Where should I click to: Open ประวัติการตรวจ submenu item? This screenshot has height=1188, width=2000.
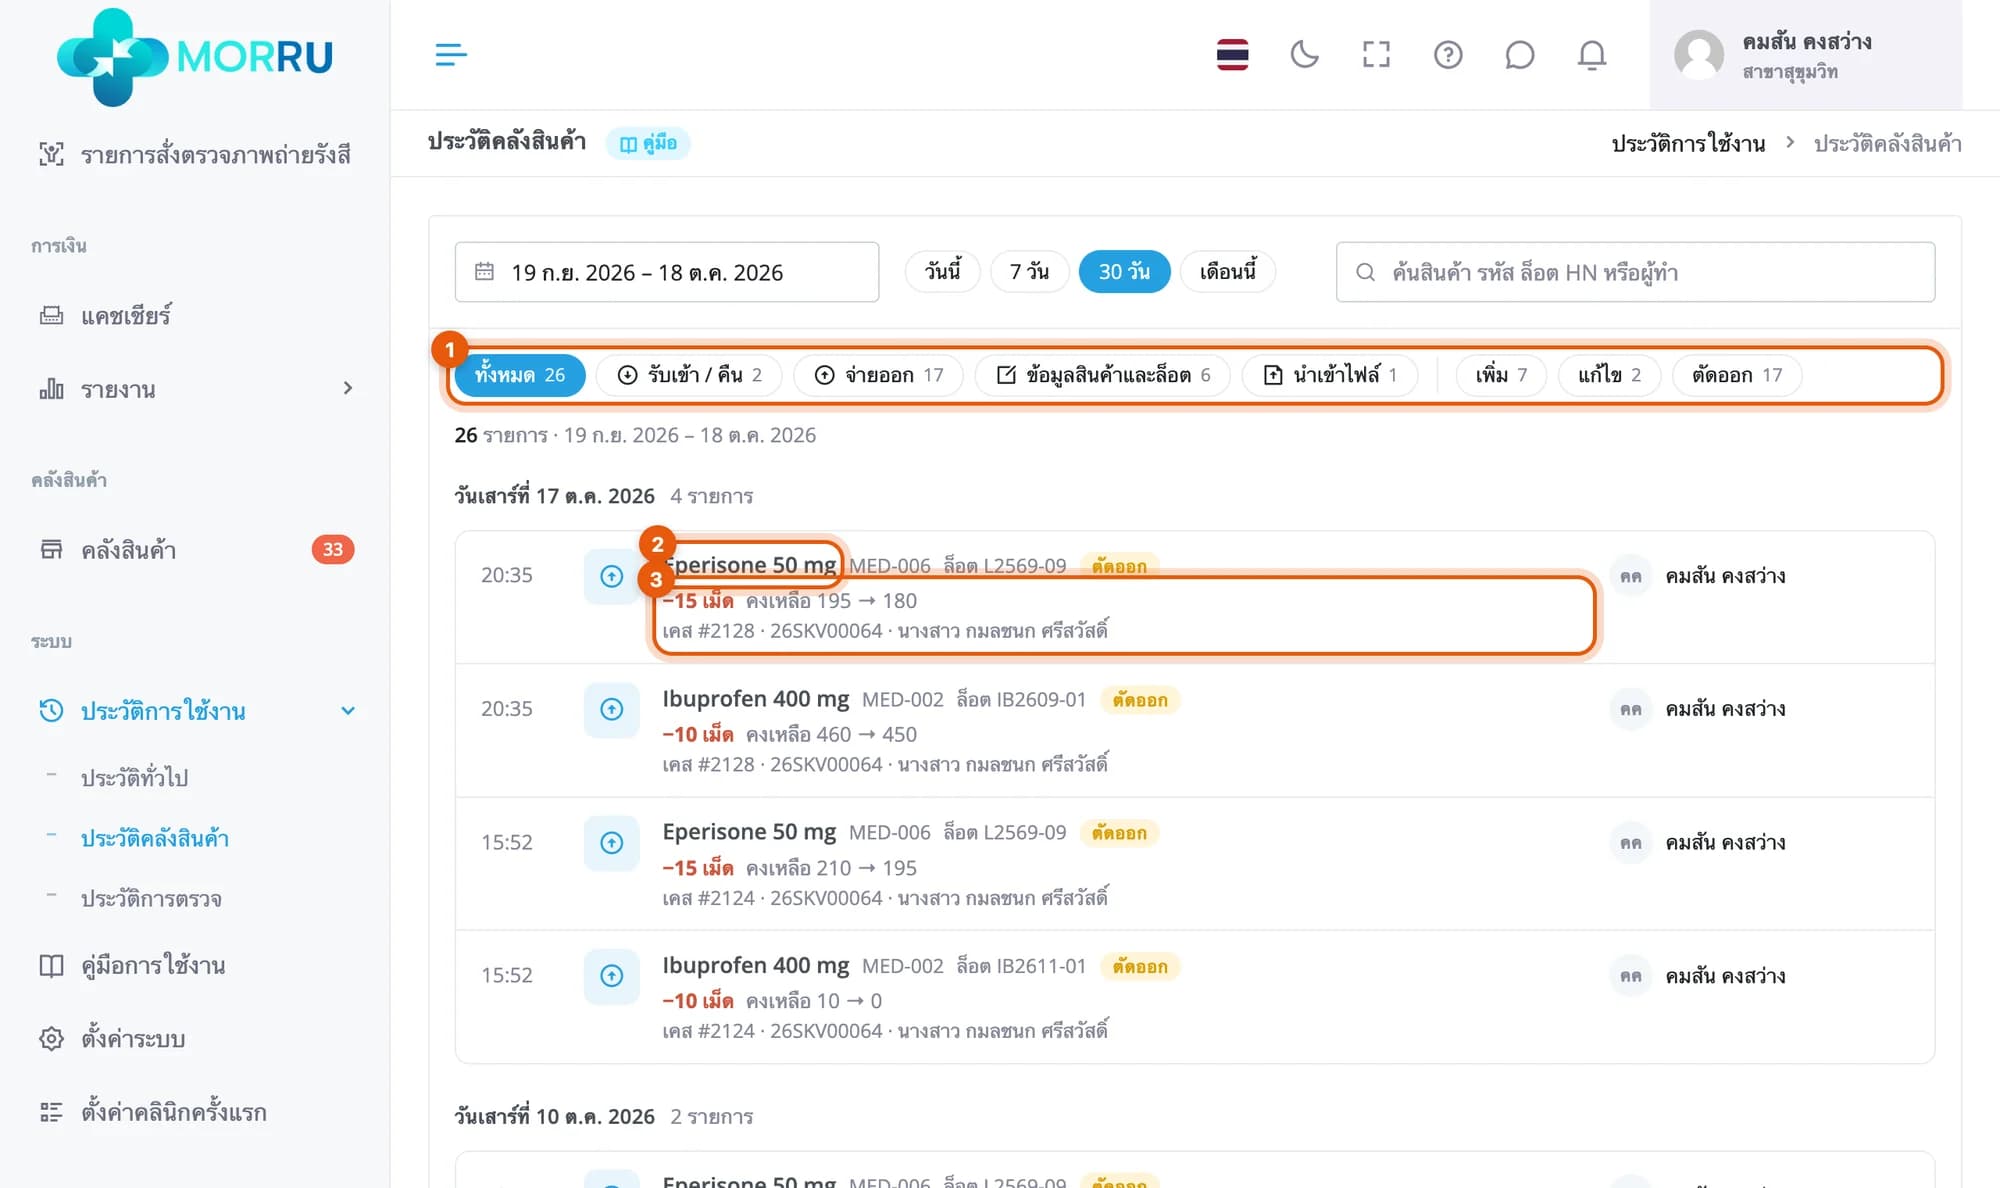click(x=151, y=898)
